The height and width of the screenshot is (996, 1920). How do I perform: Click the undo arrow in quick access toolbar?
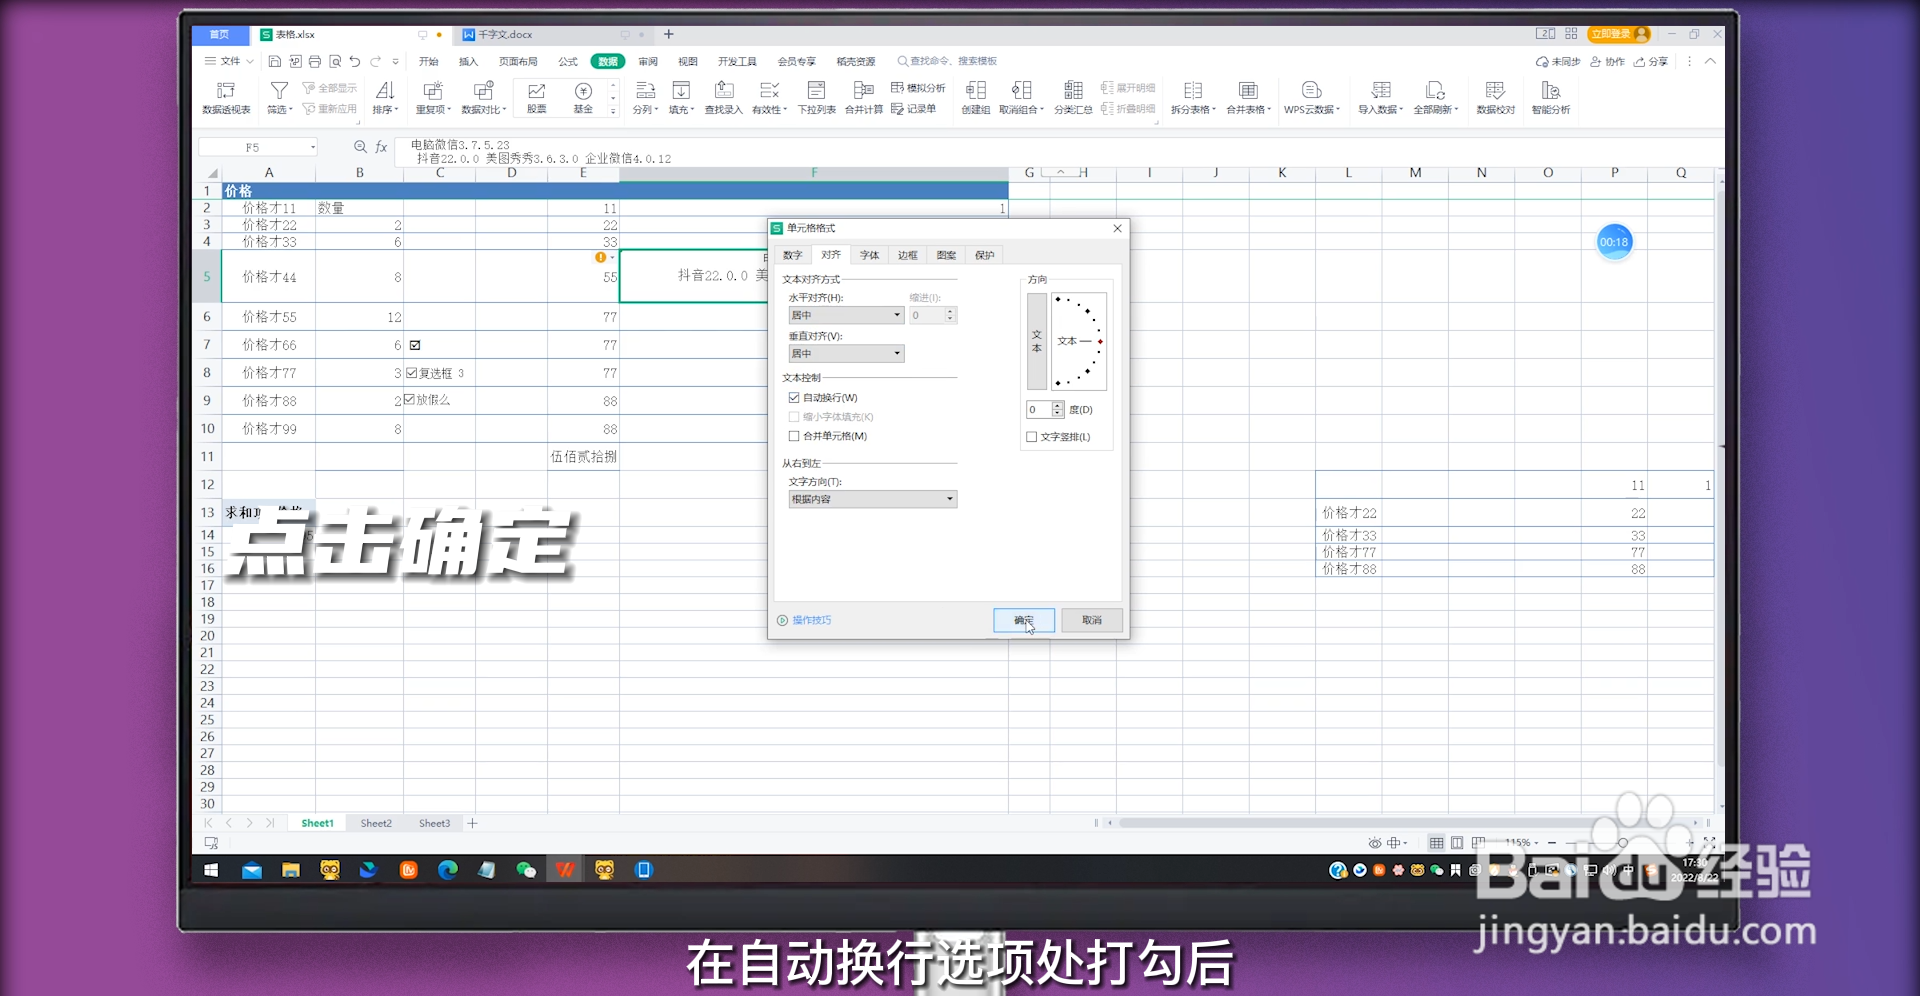click(x=355, y=62)
